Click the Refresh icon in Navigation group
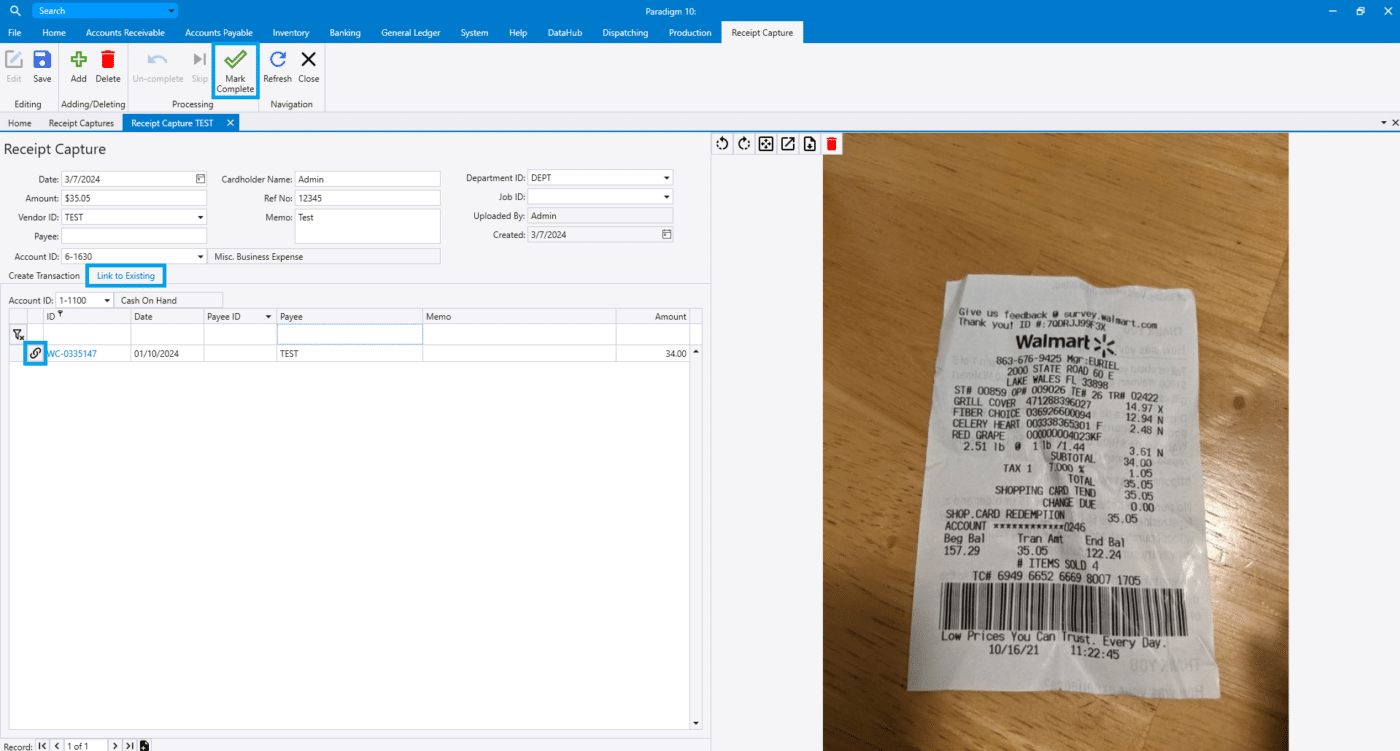 (277, 60)
